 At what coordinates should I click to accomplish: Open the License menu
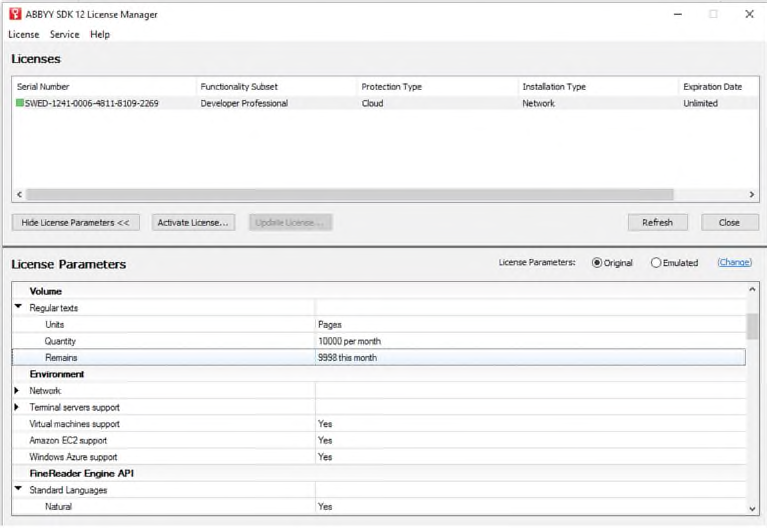pyautogui.click(x=24, y=34)
